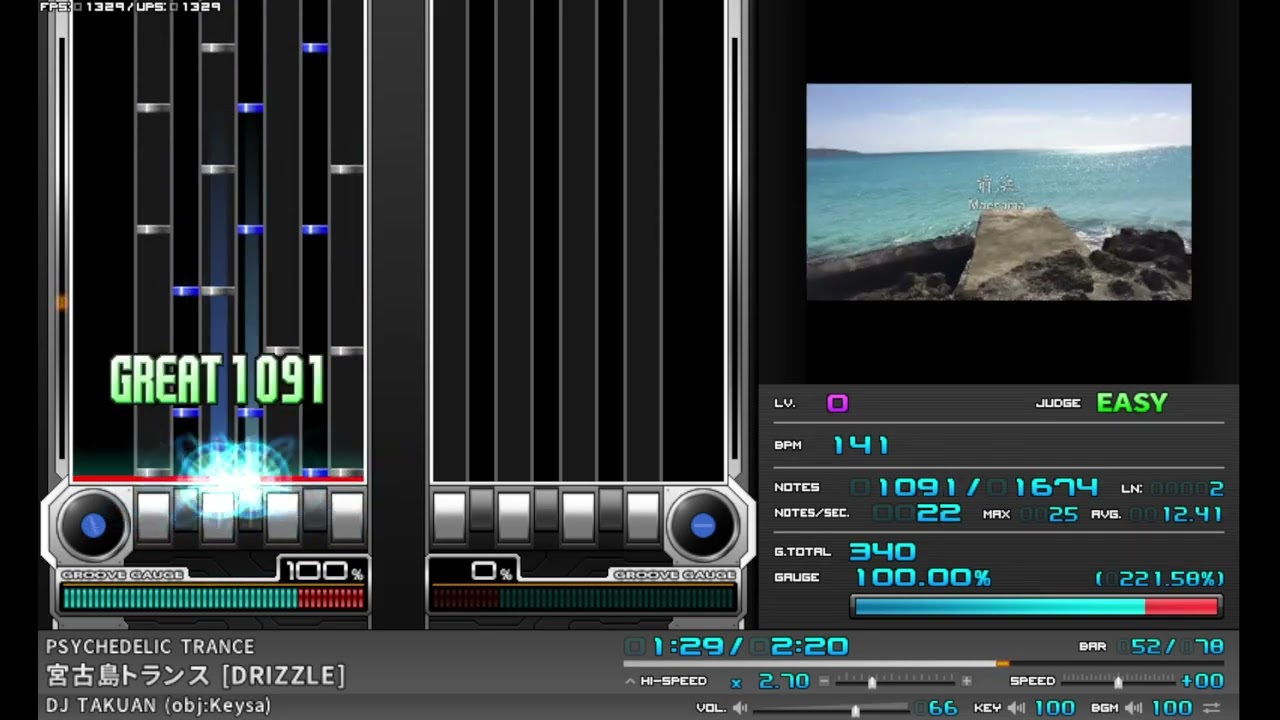Collapse the HI-SPEED chevron arrow
1280x720 pixels.
click(630, 681)
